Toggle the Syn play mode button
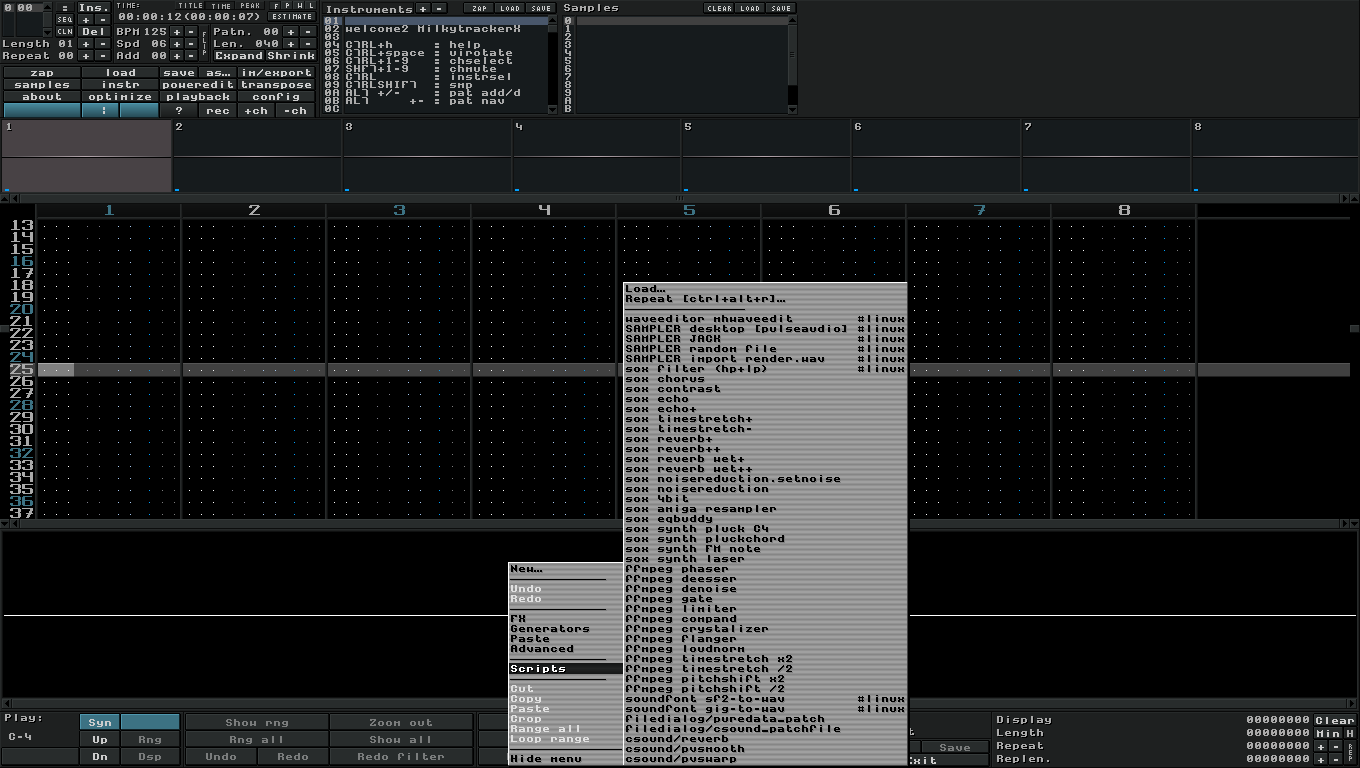This screenshot has height=768, width=1360. (x=100, y=722)
